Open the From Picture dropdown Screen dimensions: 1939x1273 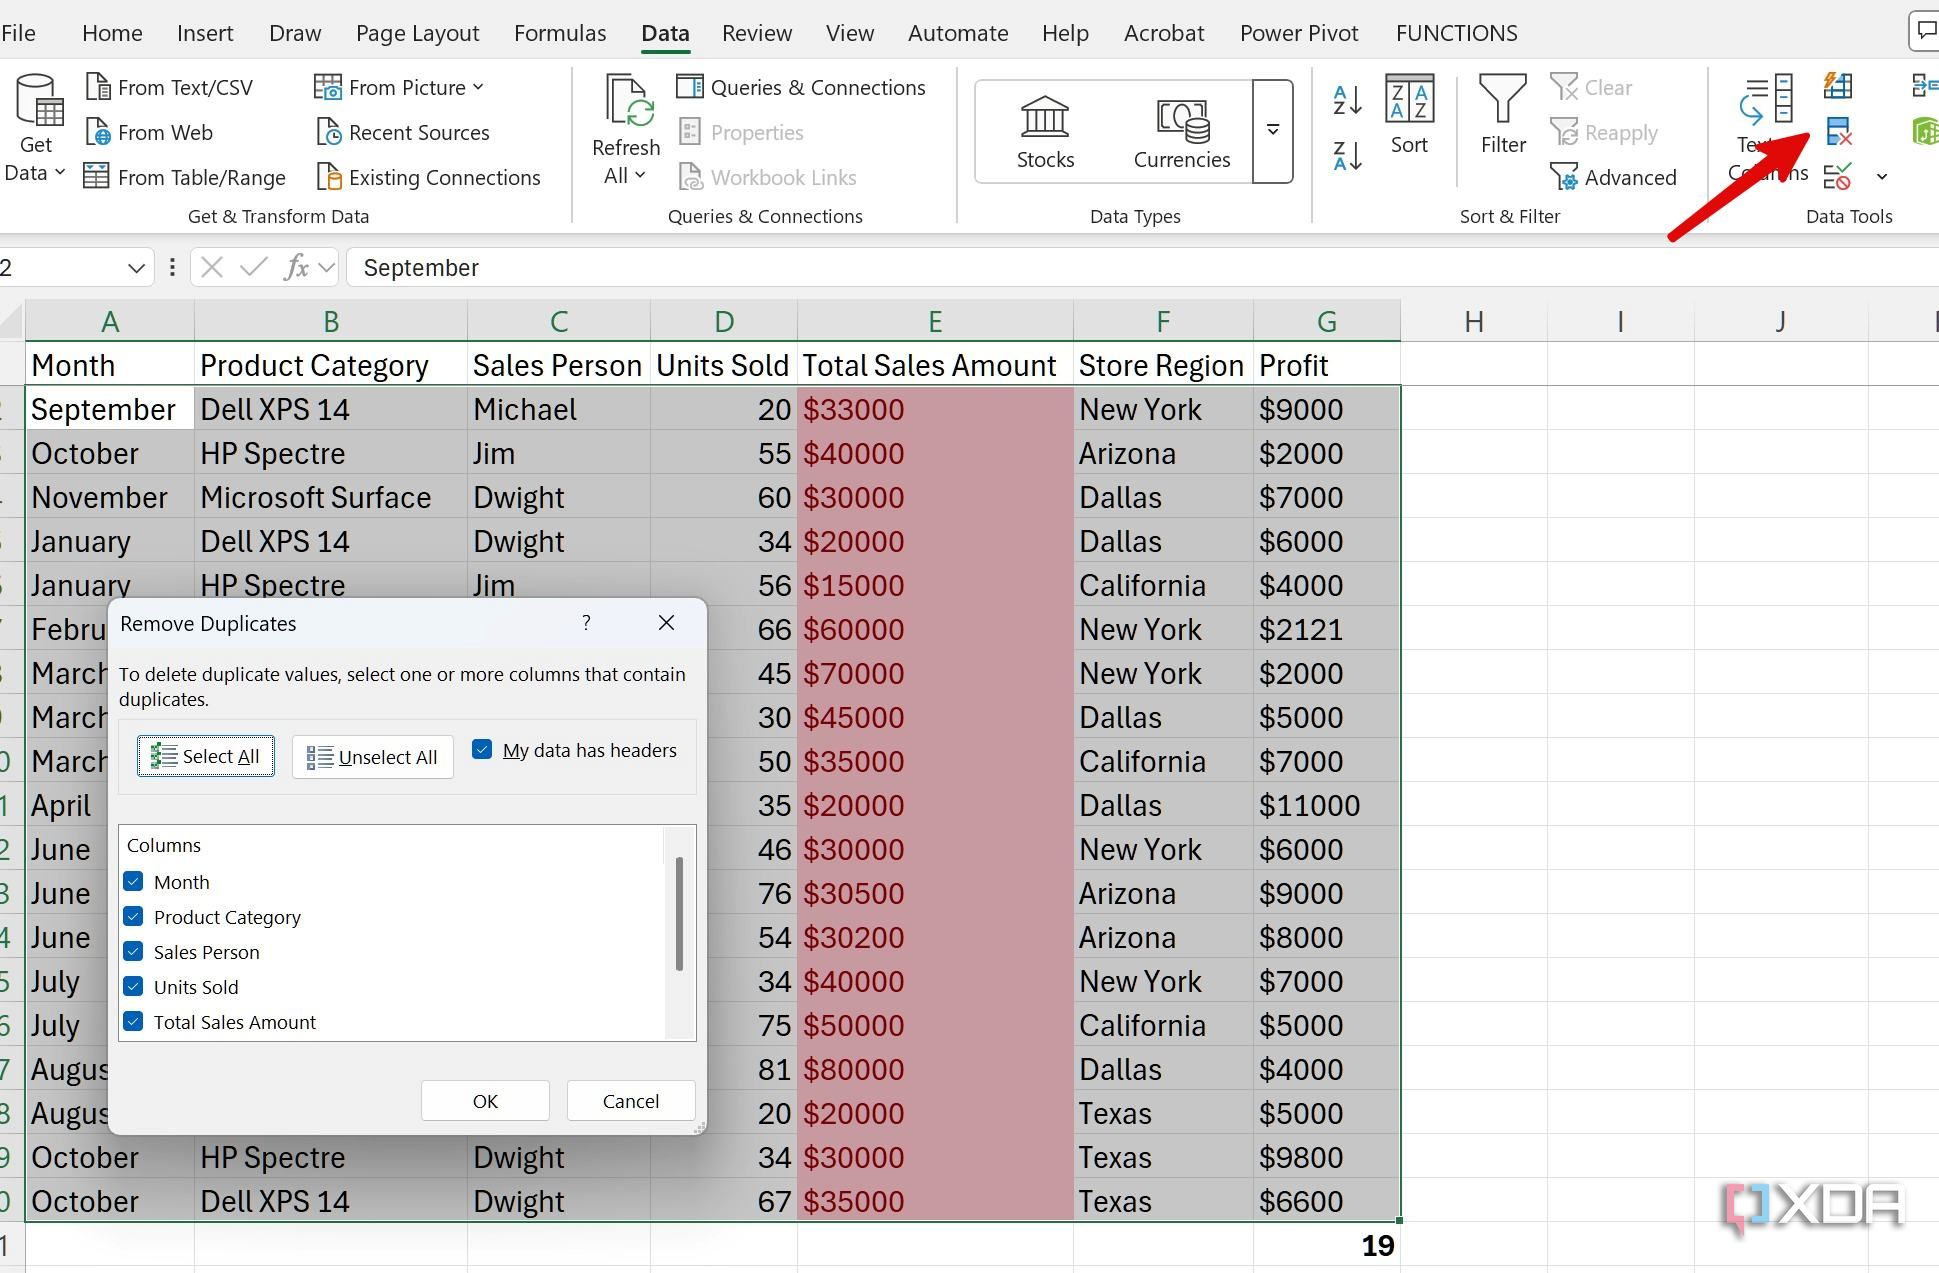477,87
